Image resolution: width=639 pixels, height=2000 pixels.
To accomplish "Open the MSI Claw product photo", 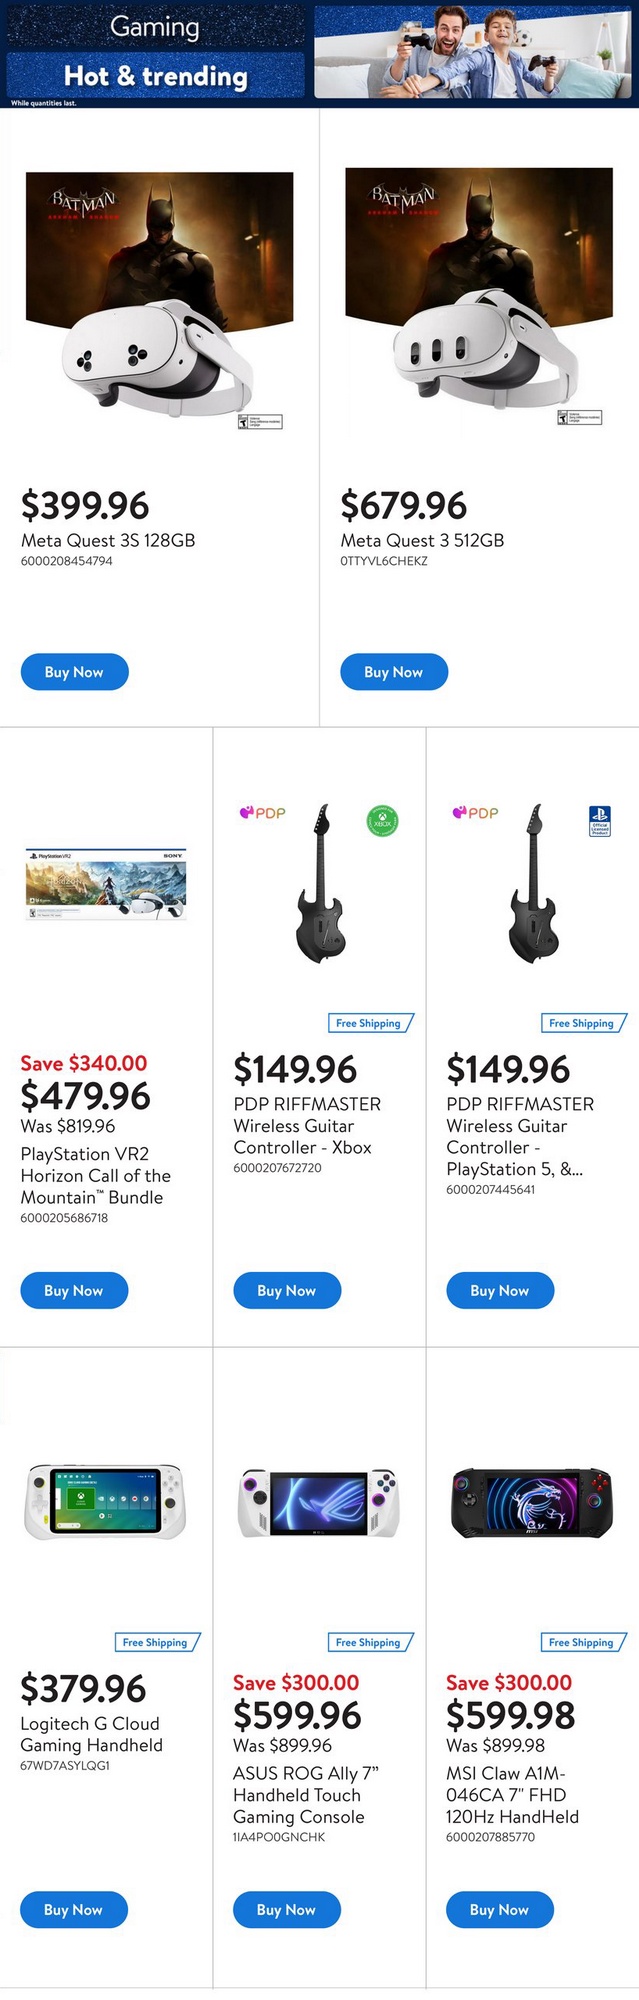I will [x=531, y=1502].
